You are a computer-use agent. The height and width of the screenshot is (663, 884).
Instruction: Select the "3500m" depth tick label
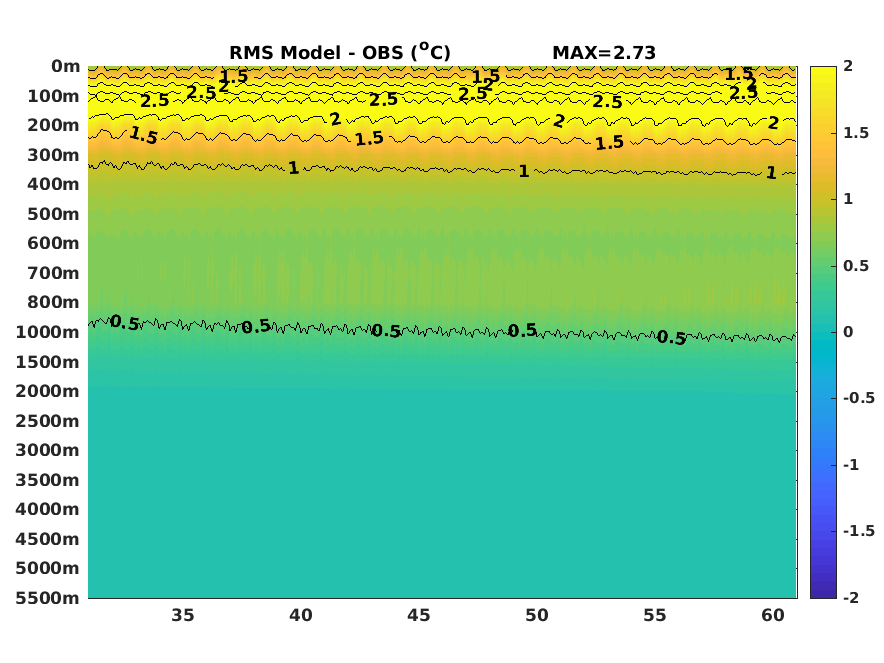[47, 480]
